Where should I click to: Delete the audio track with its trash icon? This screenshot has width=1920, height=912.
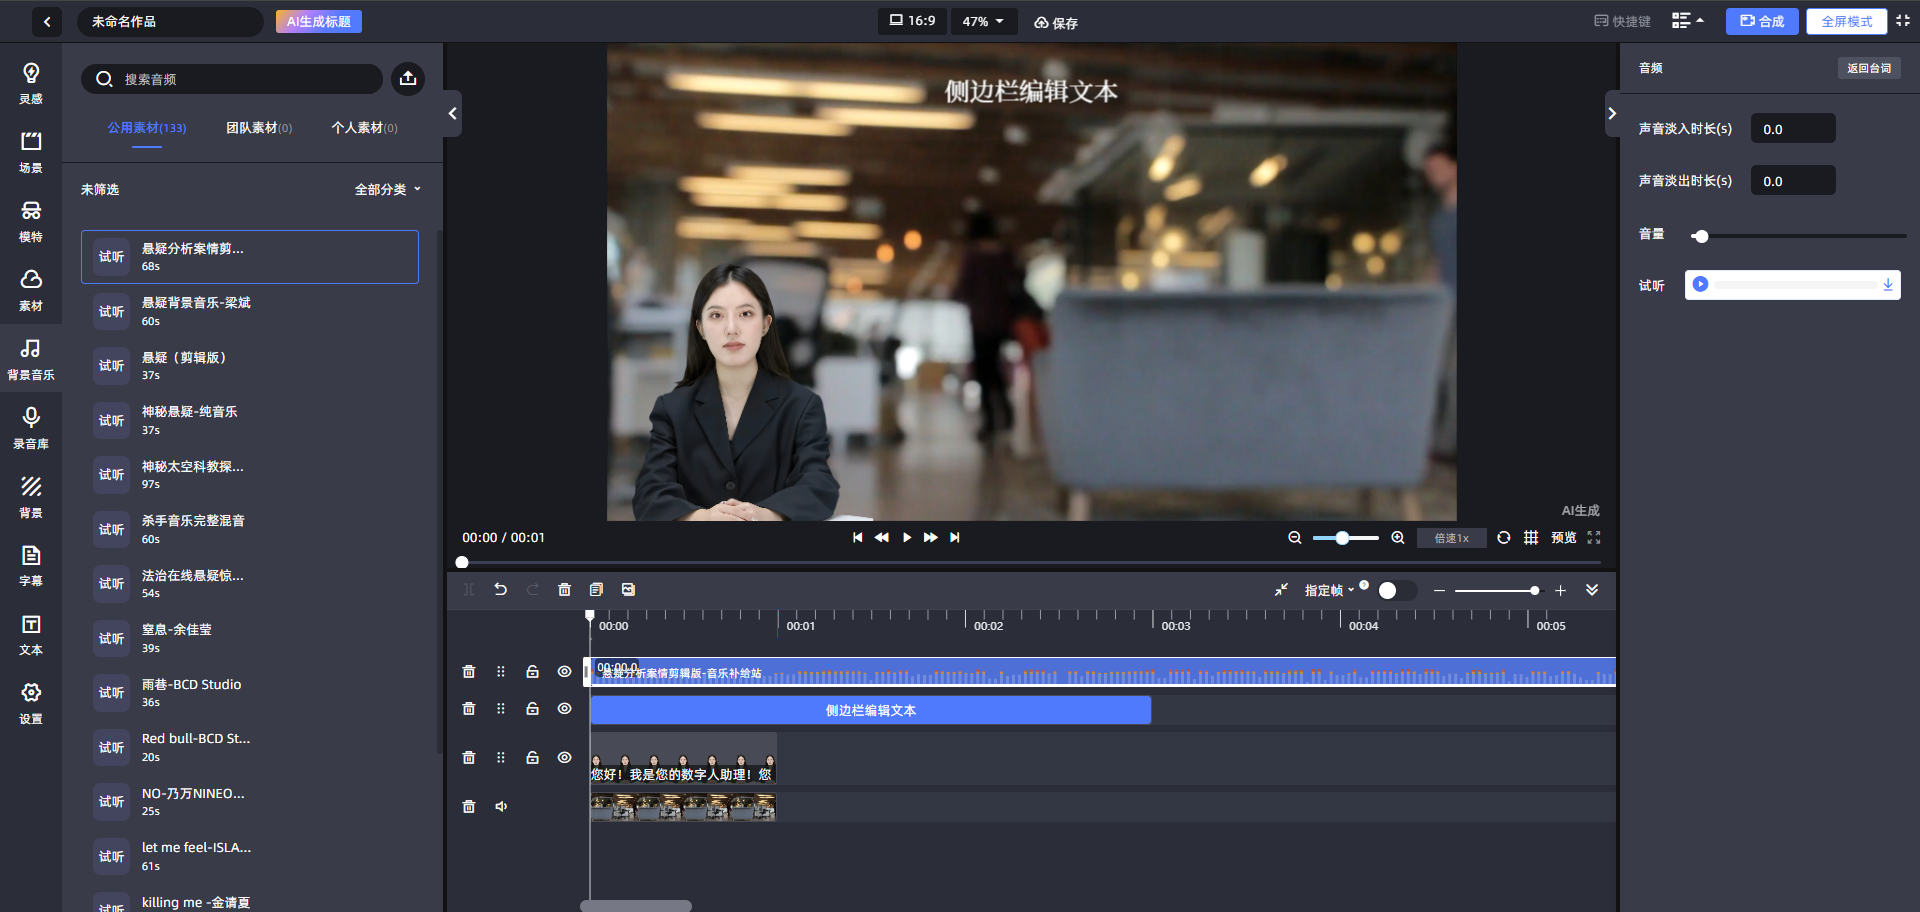click(469, 672)
